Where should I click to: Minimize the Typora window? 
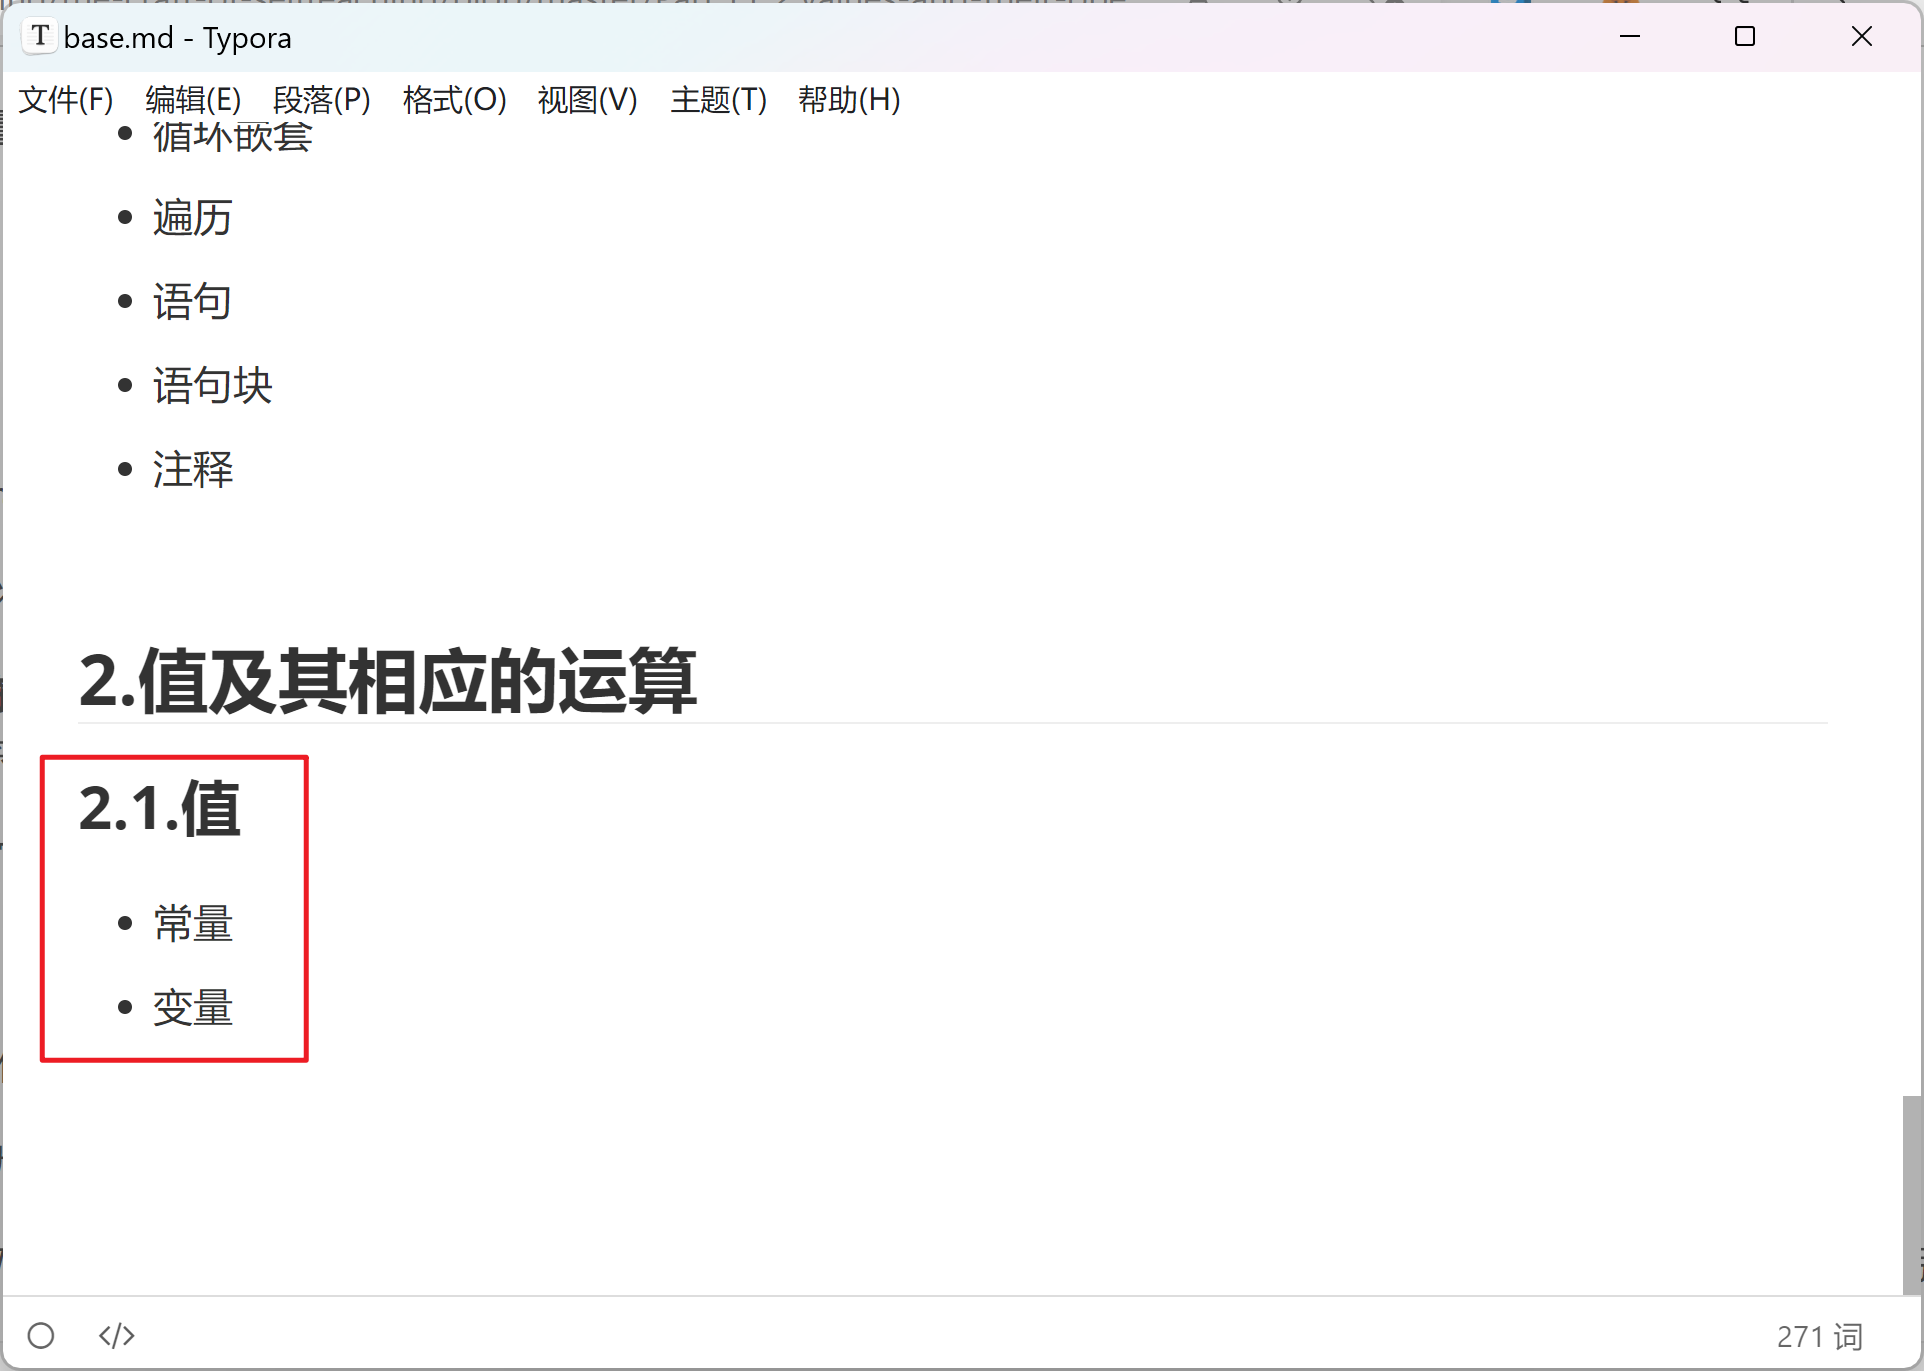coord(1630,37)
